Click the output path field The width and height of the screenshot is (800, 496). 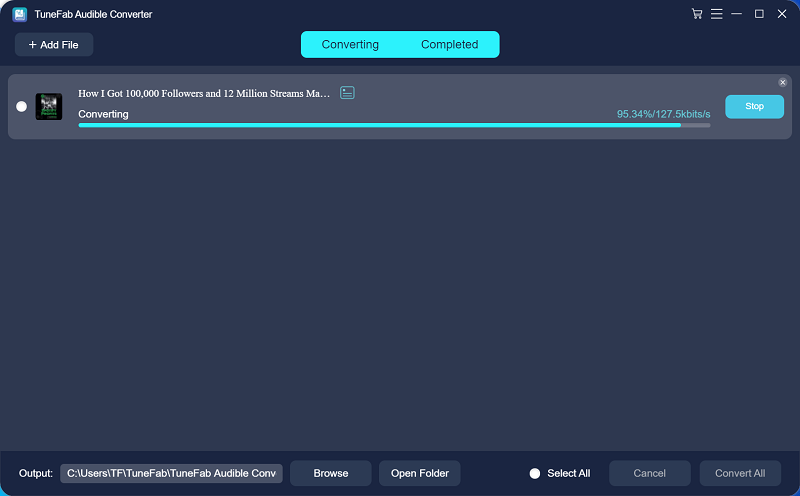tap(171, 473)
